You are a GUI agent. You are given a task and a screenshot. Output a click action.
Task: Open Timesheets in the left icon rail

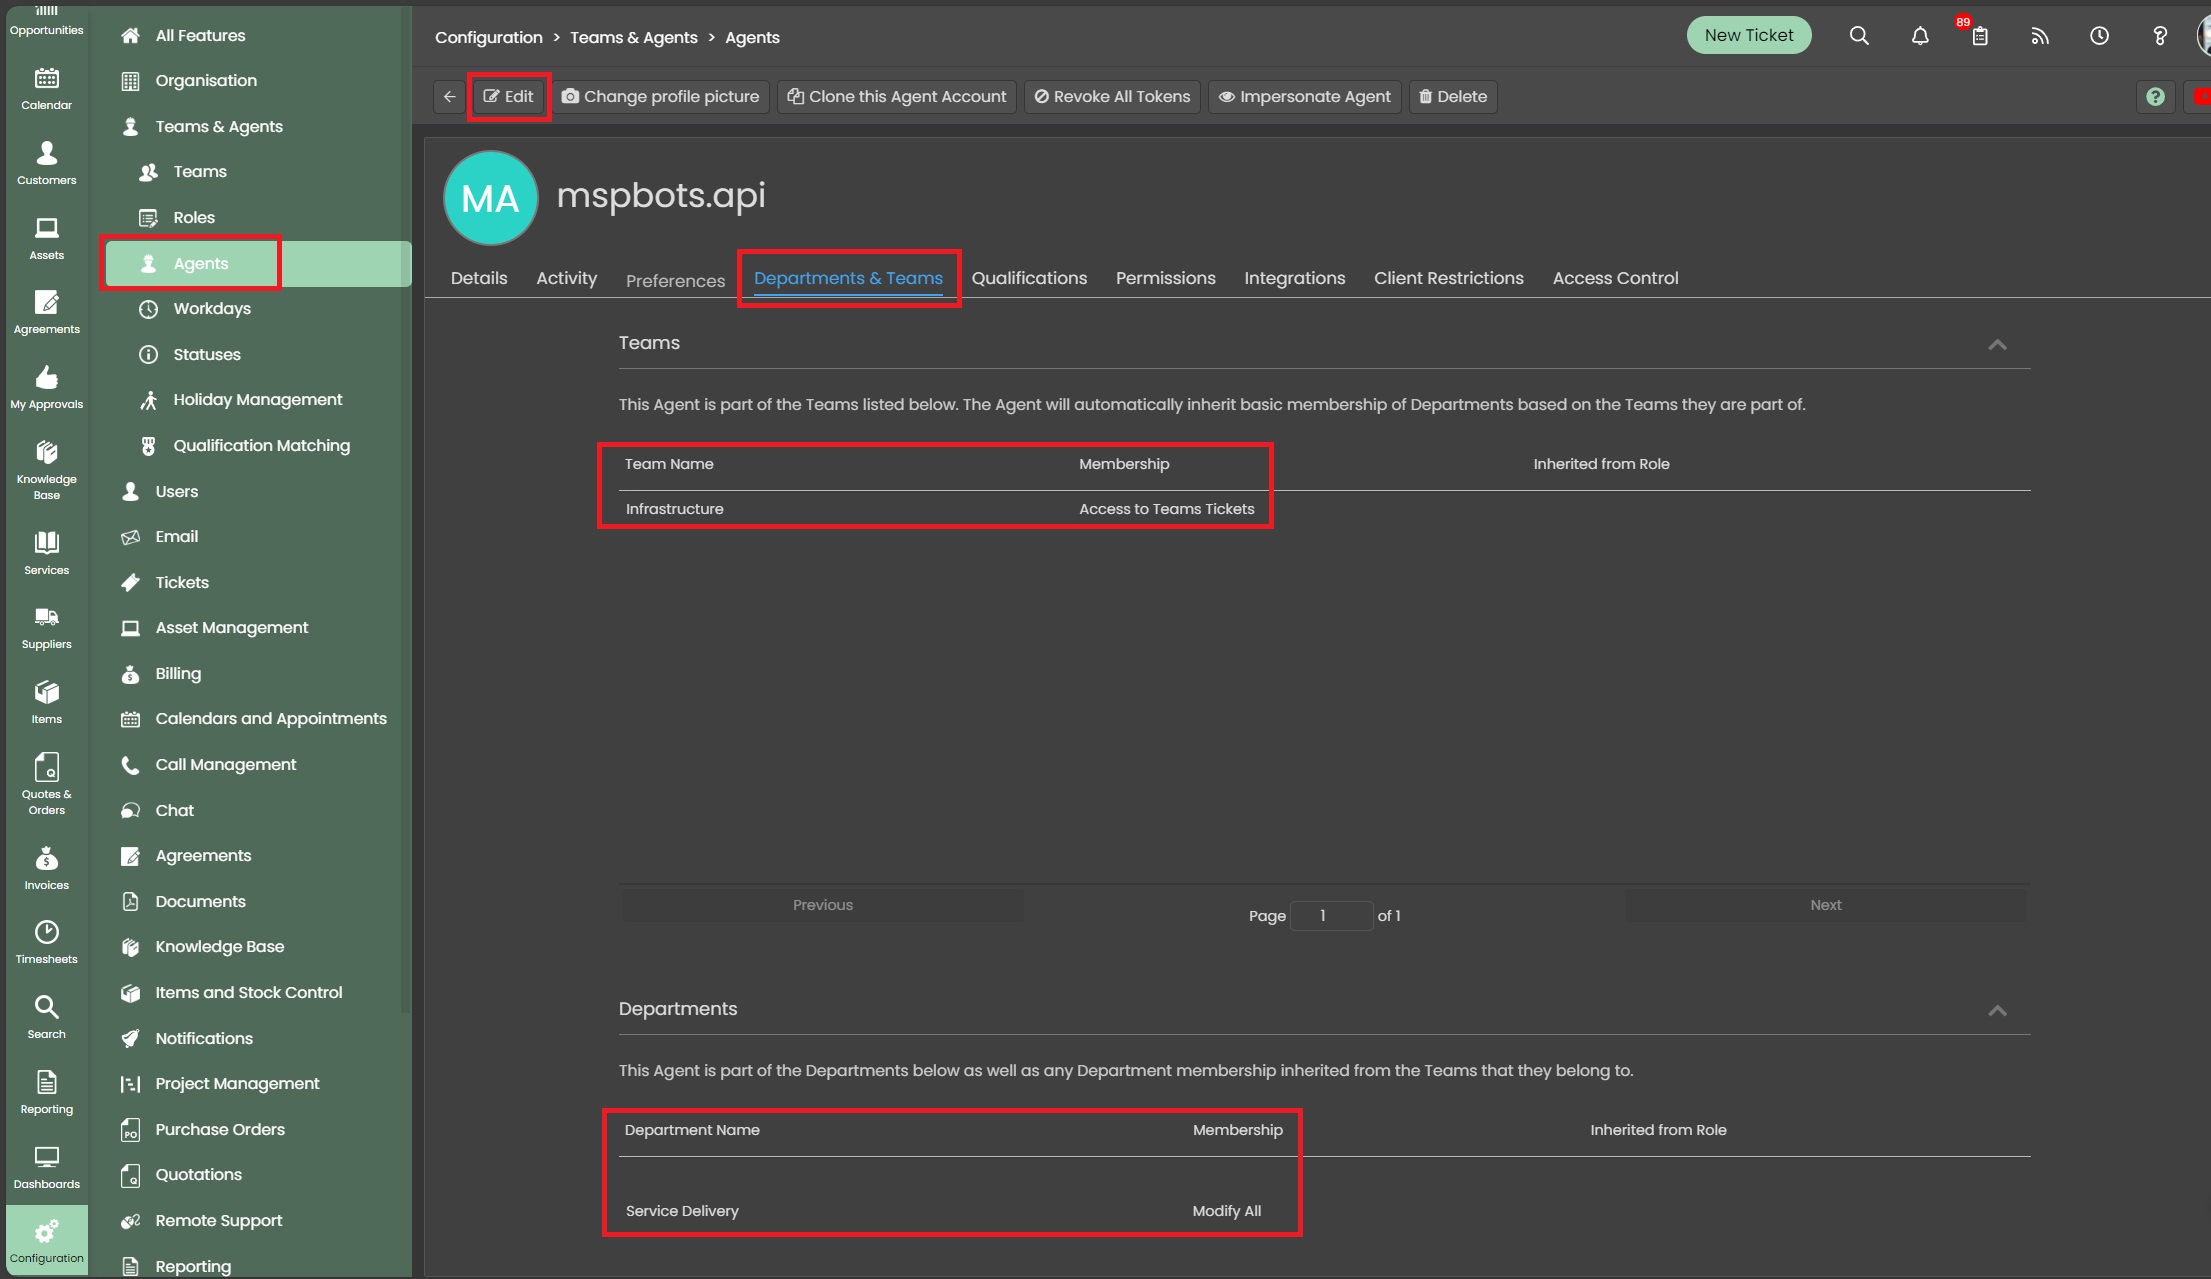tap(46, 942)
